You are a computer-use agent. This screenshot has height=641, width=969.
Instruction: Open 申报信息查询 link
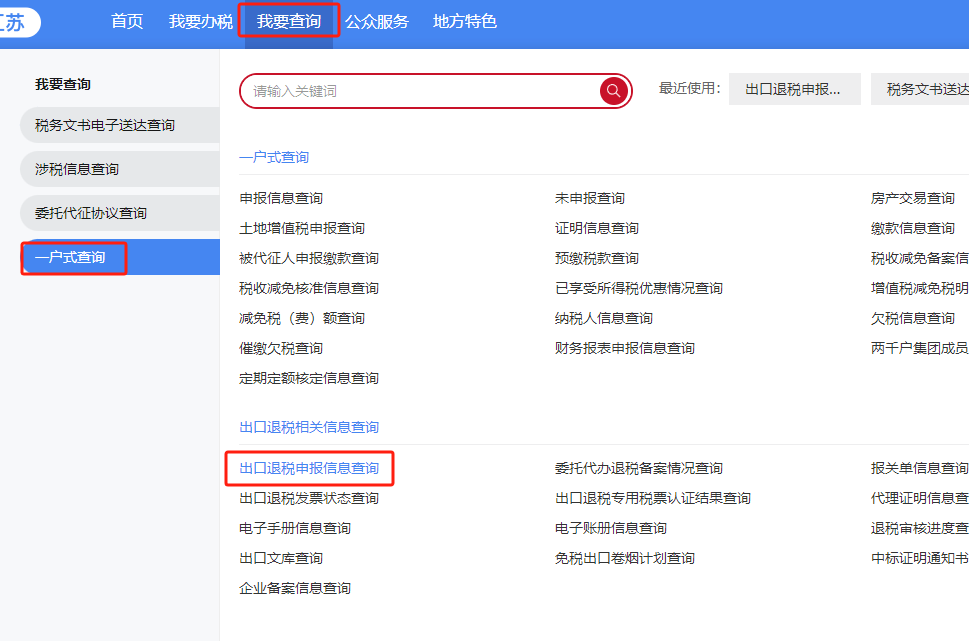tap(281, 198)
